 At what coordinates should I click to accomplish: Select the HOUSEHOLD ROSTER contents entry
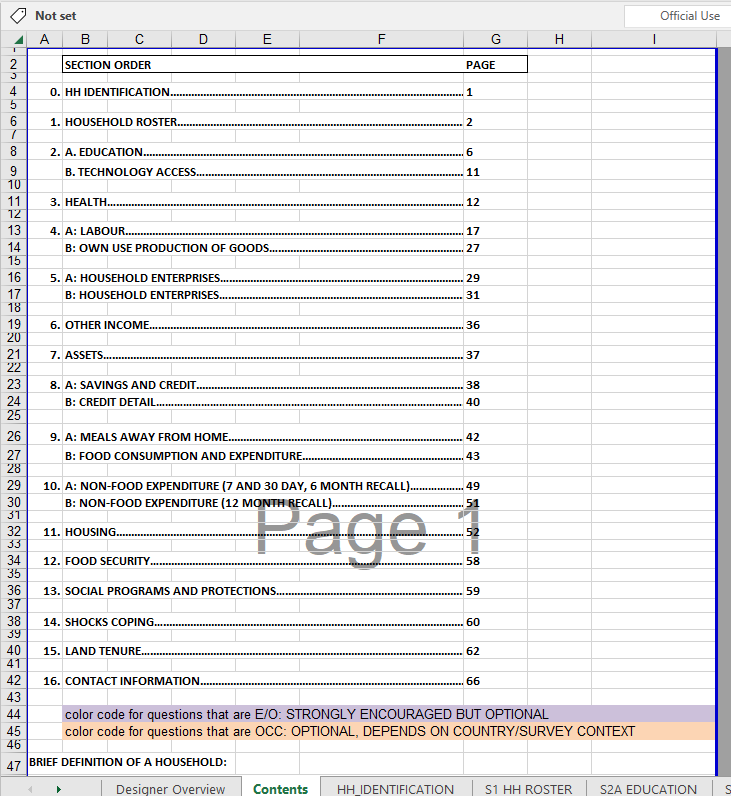pyautogui.click(x=120, y=122)
